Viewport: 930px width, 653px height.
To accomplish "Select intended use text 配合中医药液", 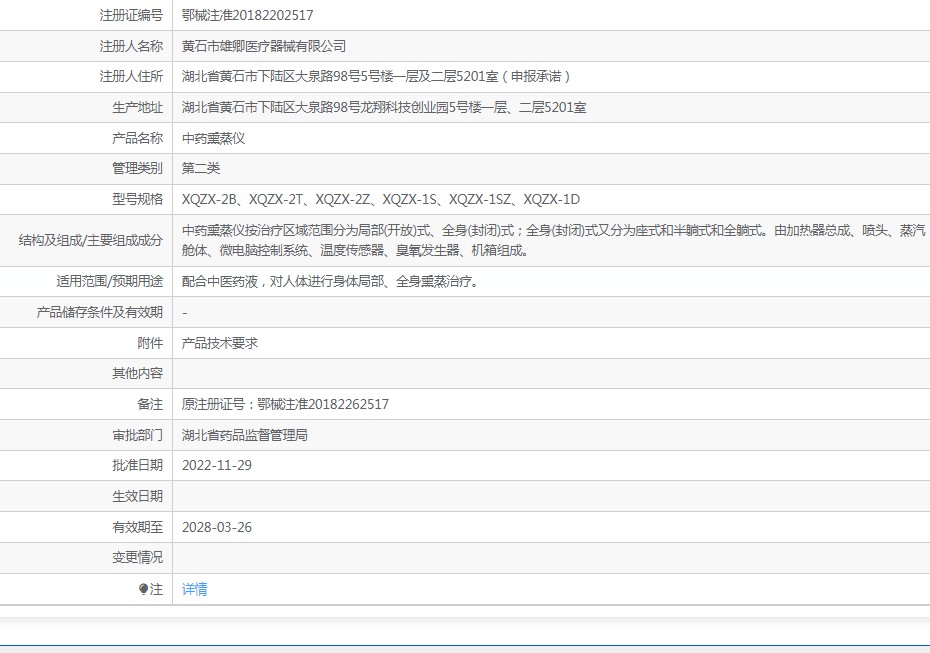I will coord(330,281).
